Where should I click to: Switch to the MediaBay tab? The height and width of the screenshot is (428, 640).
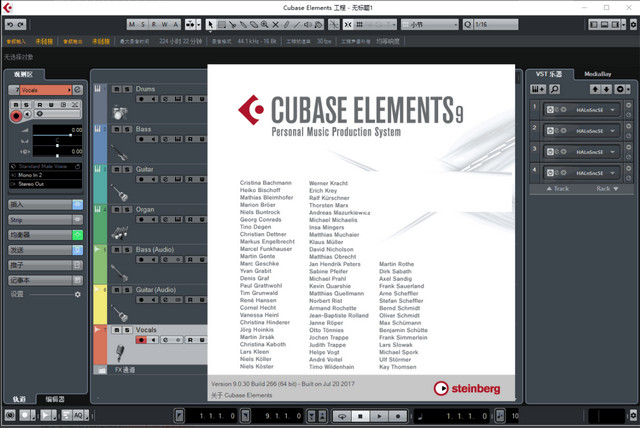click(598, 74)
